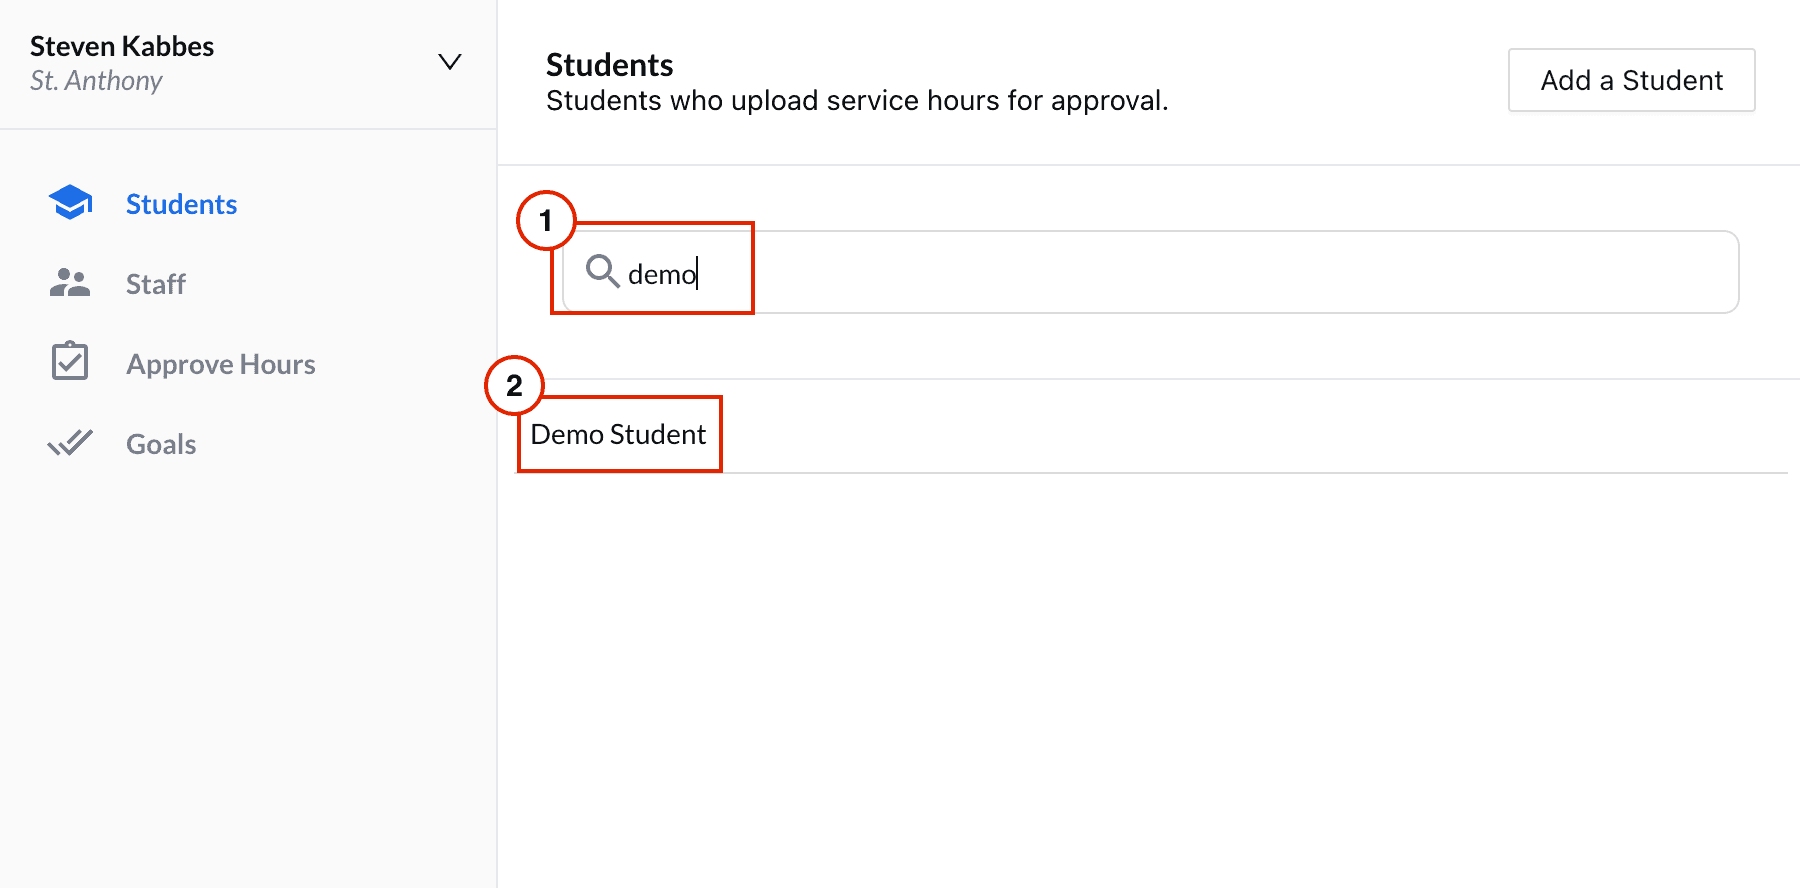Click the Goals double-checkmark icon
1800x888 pixels.
70,442
